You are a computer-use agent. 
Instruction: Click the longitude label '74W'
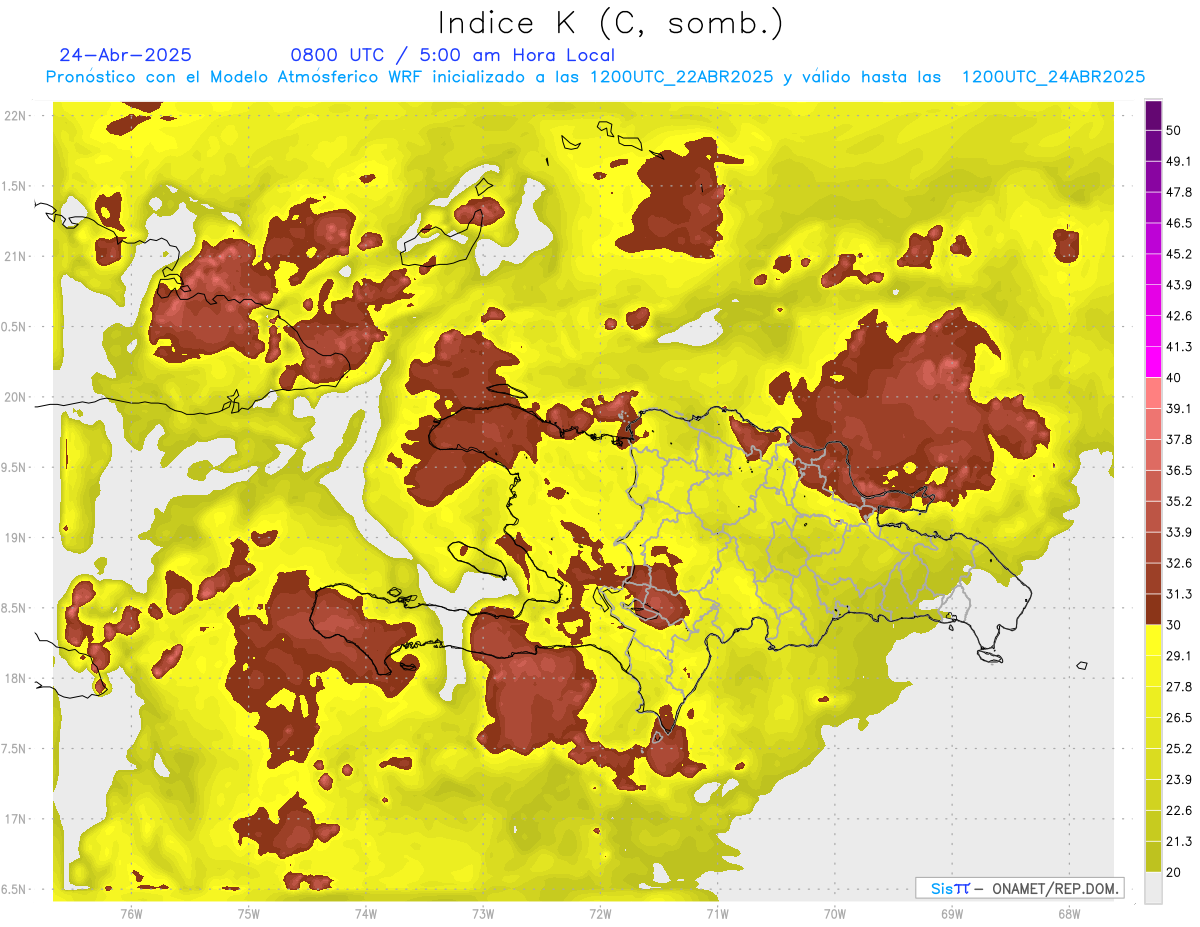(x=366, y=913)
